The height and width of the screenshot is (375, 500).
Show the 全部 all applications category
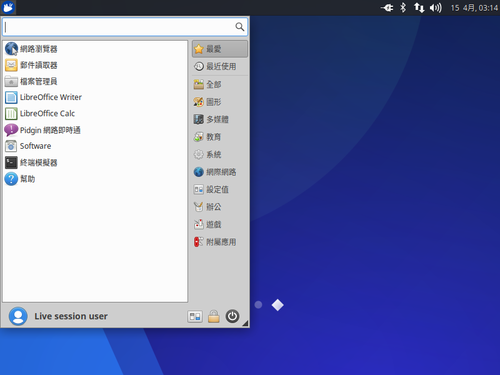point(220,84)
